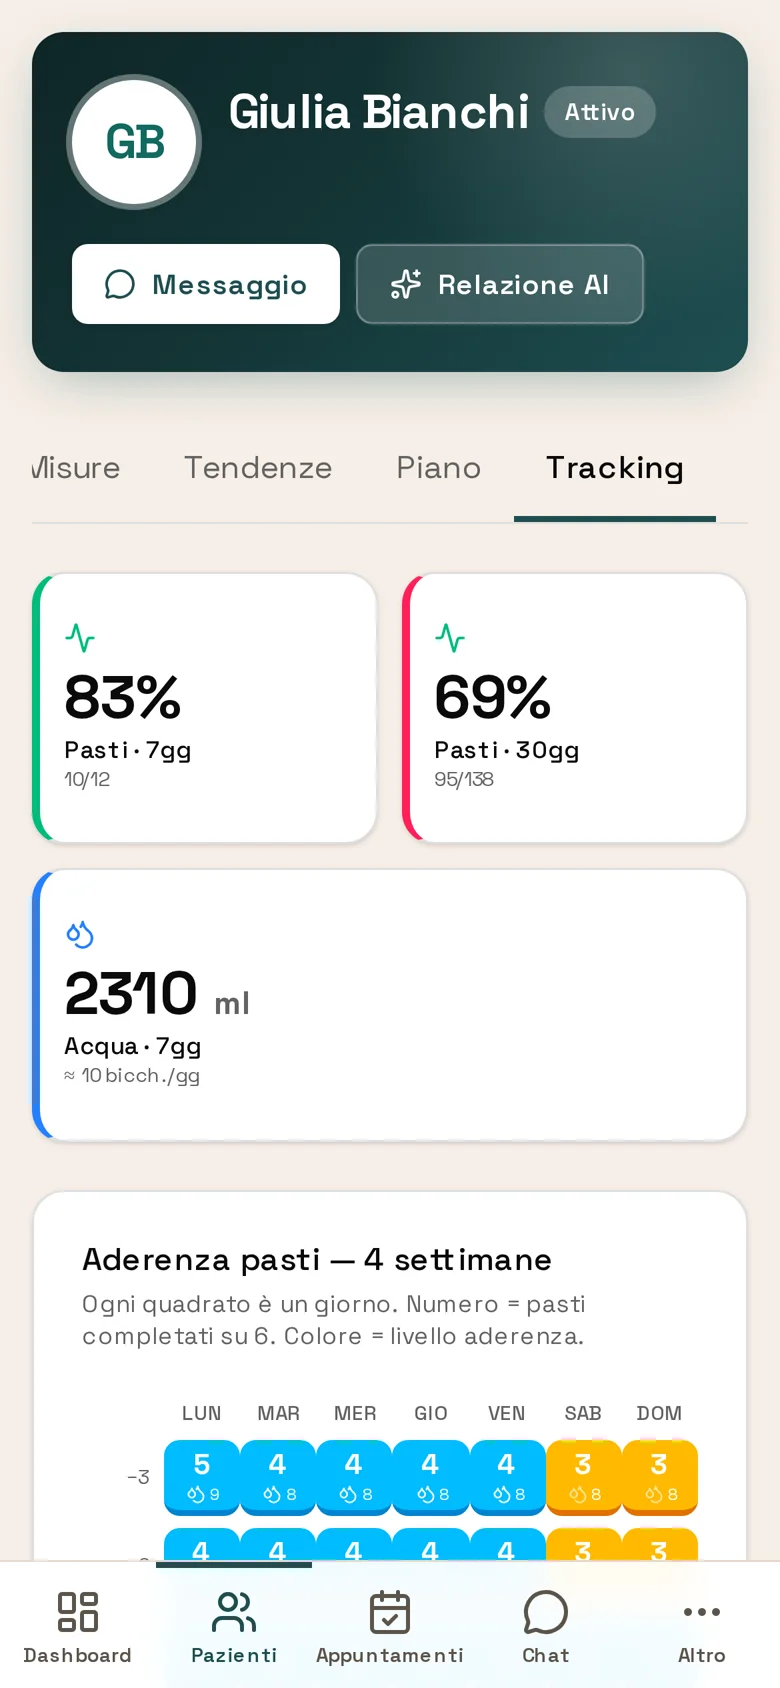Switch to the Piano tab
Screen dimensions: 780x1688
pos(439,468)
